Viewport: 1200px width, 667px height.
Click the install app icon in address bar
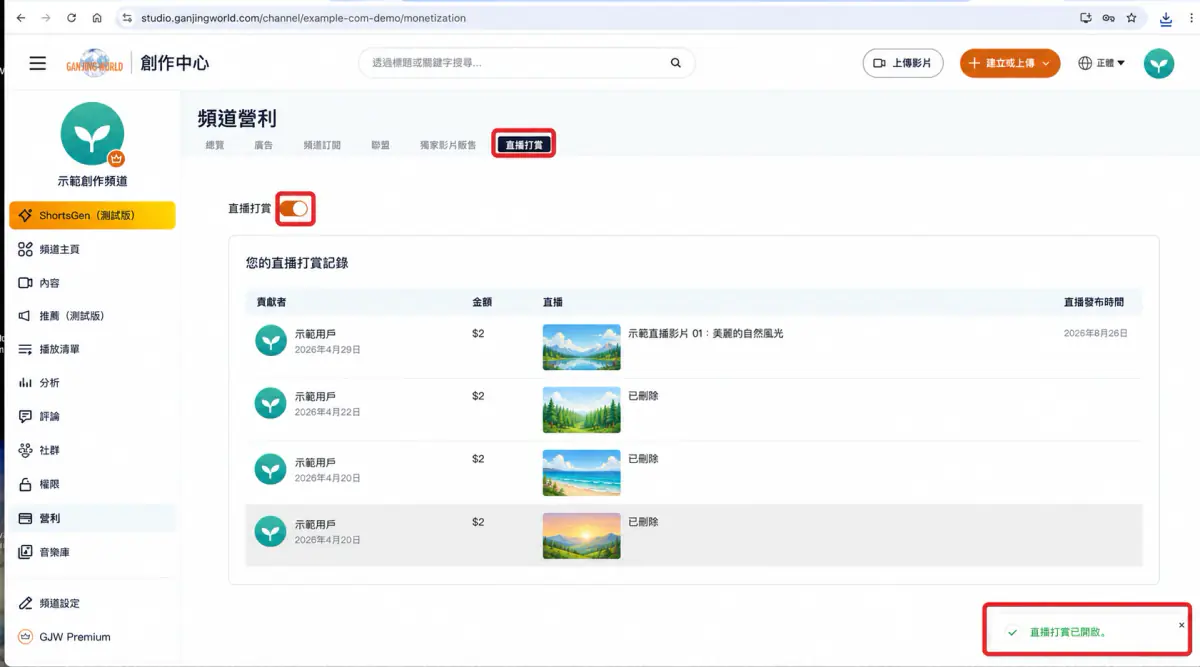(x=1086, y=18)
